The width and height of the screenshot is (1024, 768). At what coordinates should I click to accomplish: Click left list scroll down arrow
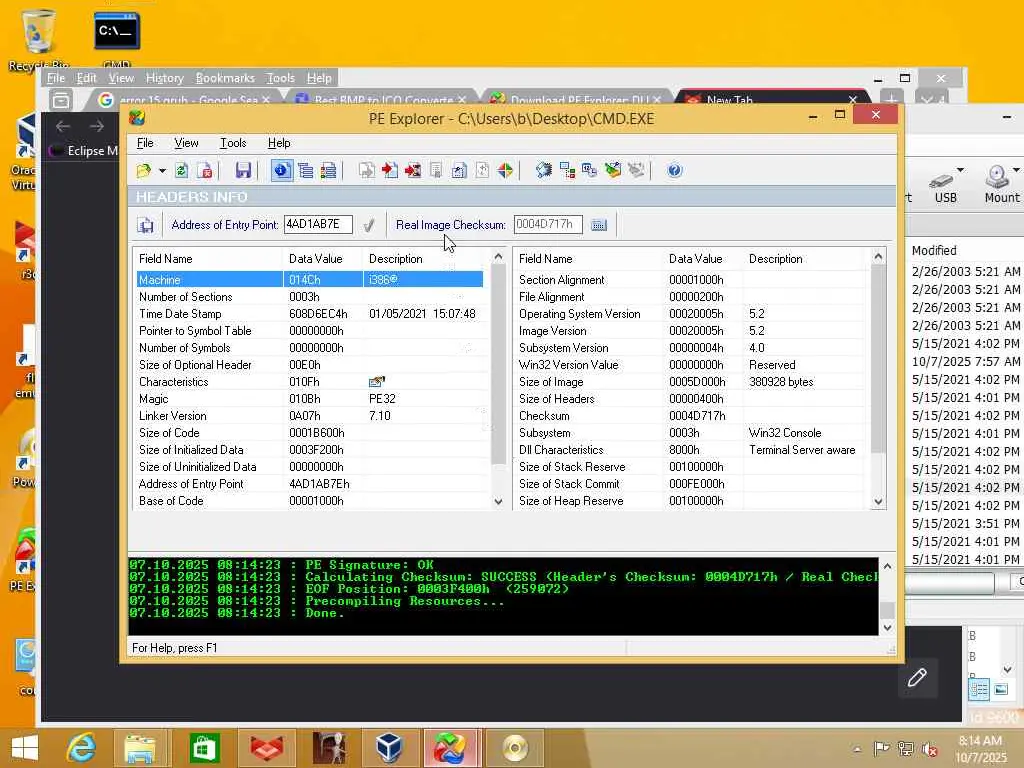pyautogui.click(x=498, y=502)
